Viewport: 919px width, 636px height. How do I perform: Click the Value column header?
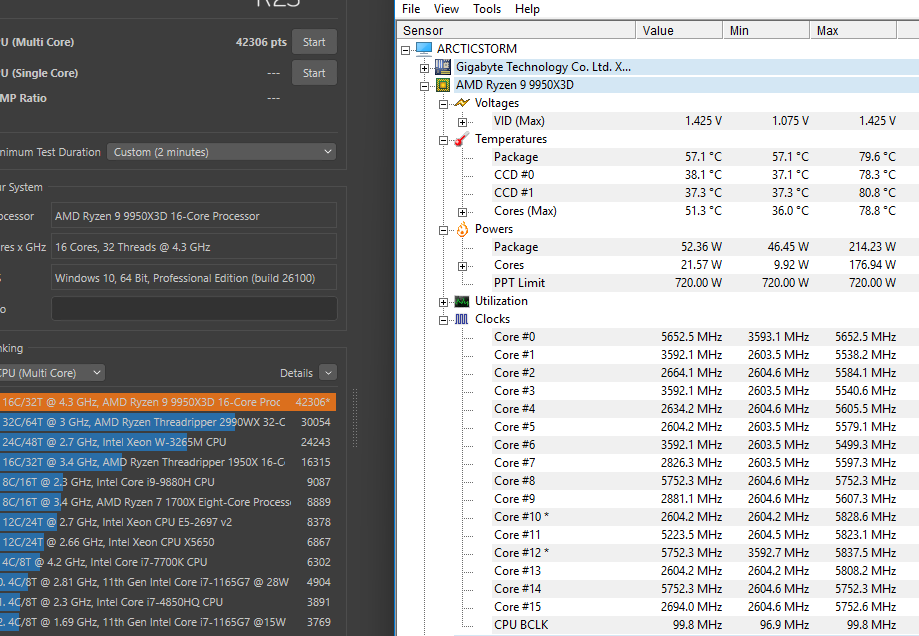[x=679, y=30]
